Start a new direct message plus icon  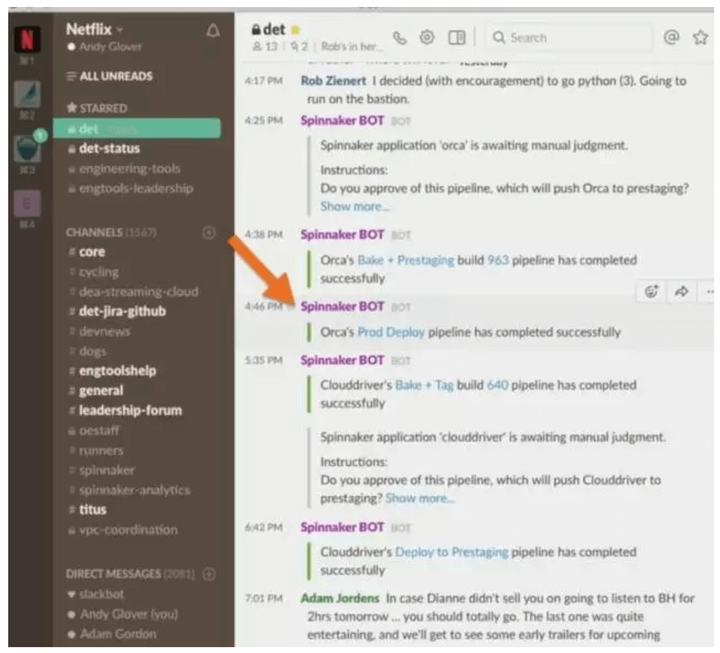coord(209,574)
